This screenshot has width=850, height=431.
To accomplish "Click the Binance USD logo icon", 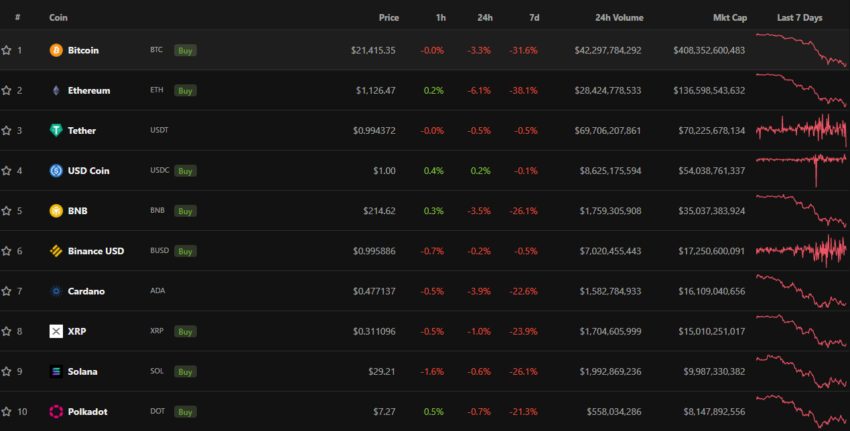I will point(56,251).
